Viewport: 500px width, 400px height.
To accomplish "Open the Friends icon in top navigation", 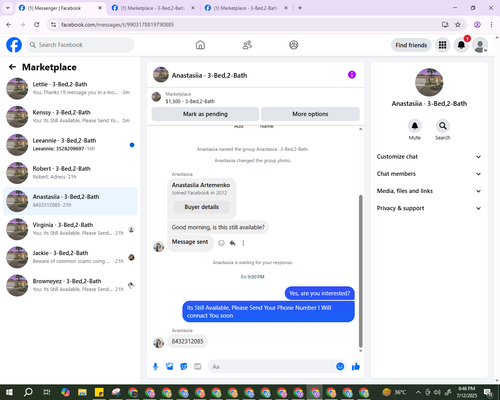I will pos(247,45).
